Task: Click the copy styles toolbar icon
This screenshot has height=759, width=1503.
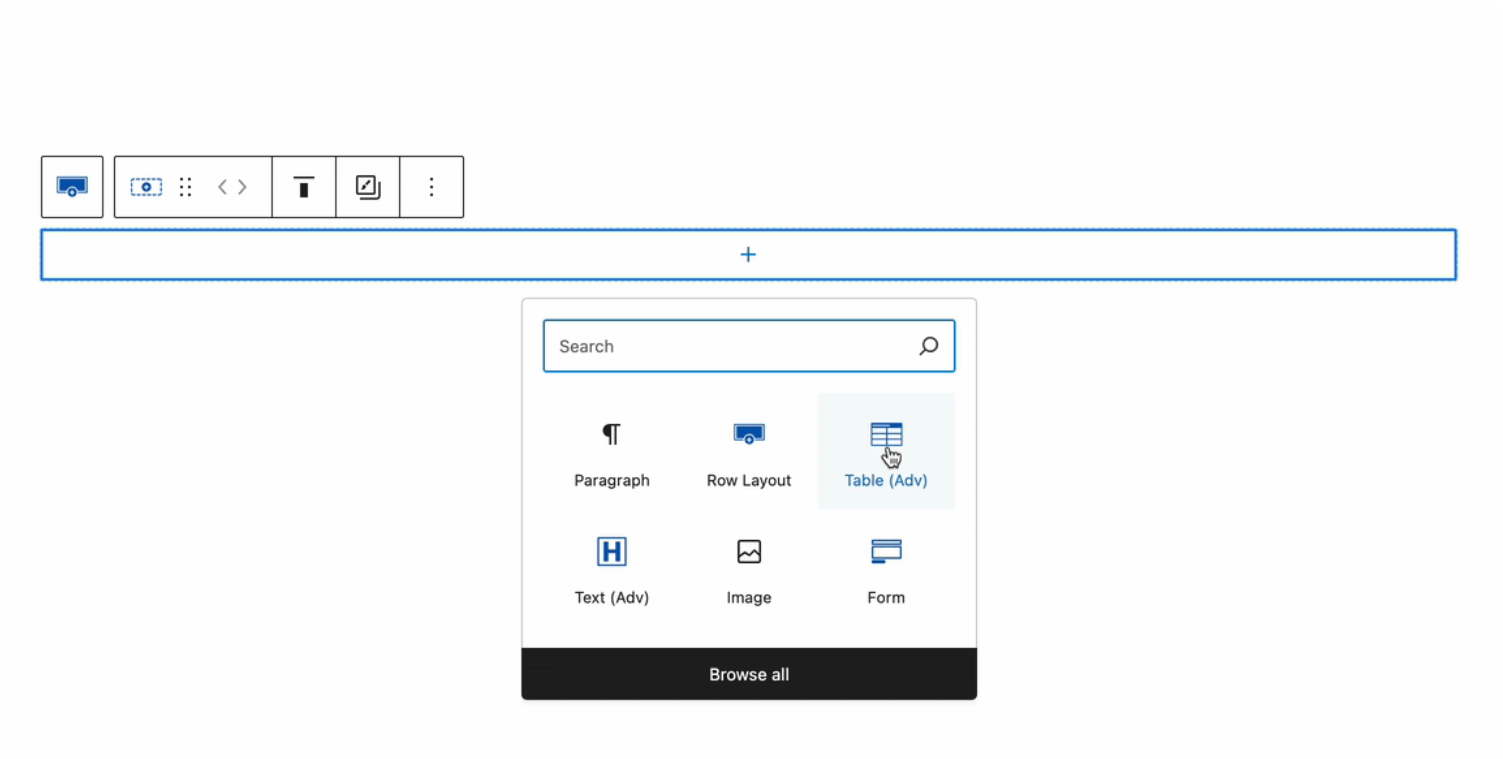Action: point(367,186)
